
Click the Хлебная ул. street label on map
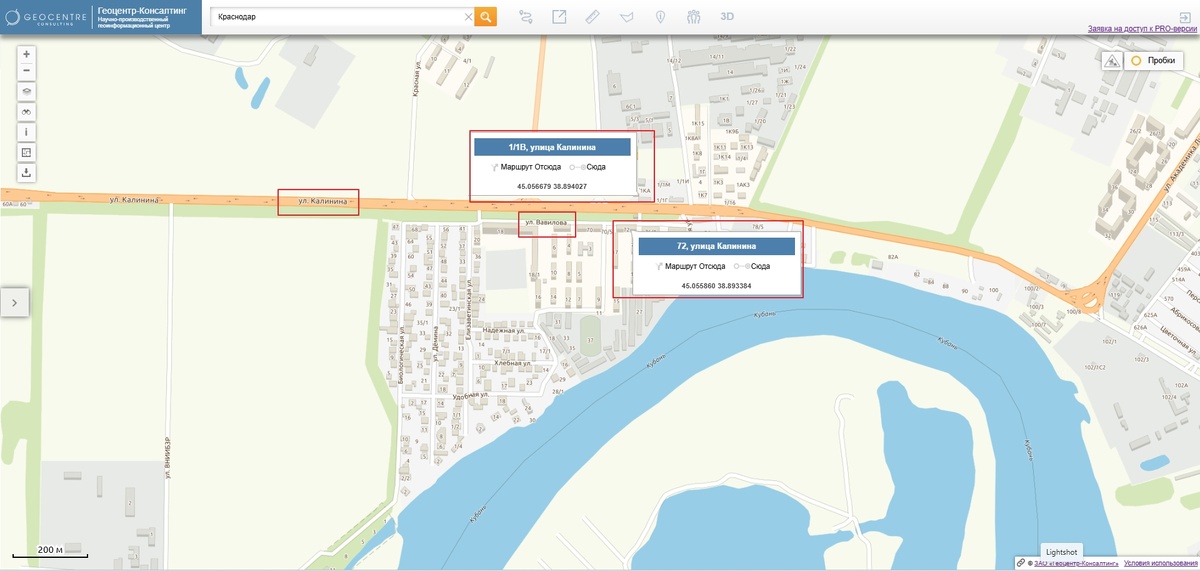click(513, 363)
